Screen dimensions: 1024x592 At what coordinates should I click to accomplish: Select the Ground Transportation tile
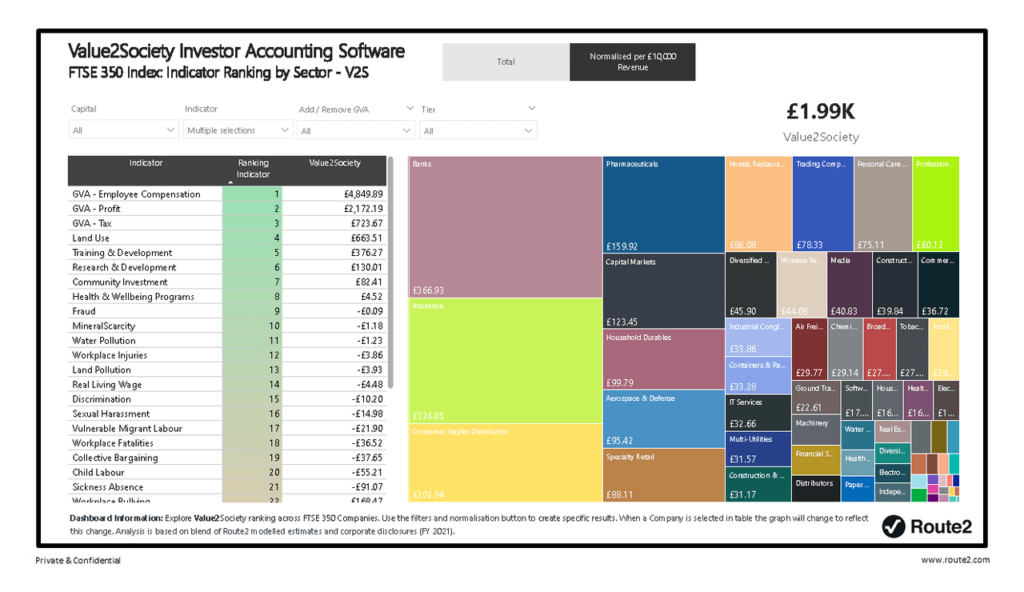coord(816,397)
